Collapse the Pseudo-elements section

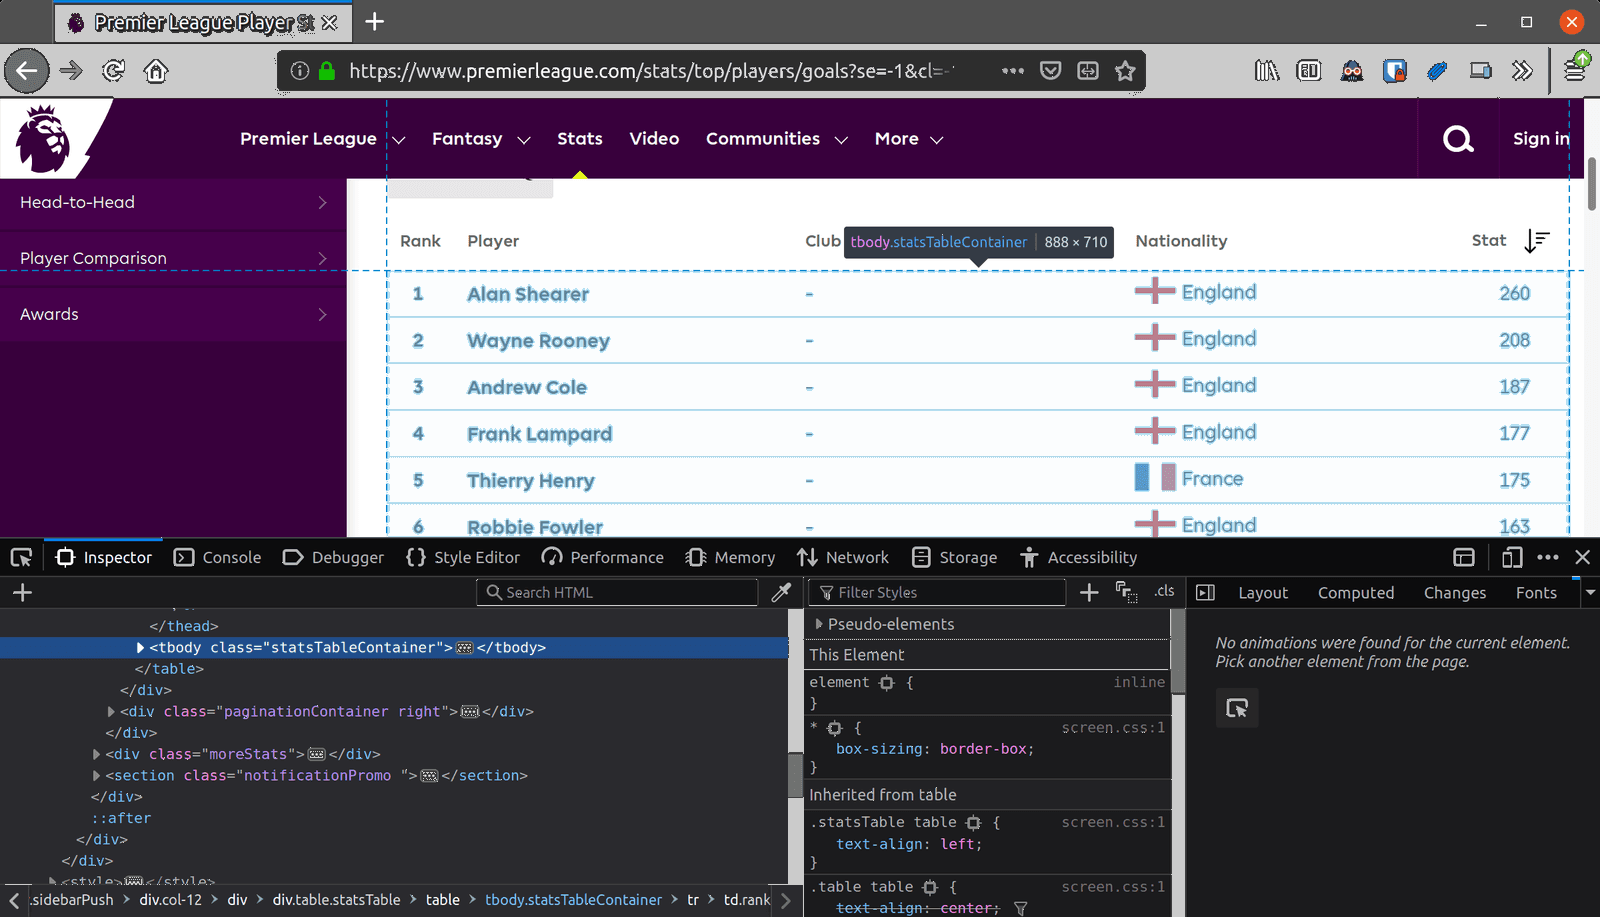818,624
